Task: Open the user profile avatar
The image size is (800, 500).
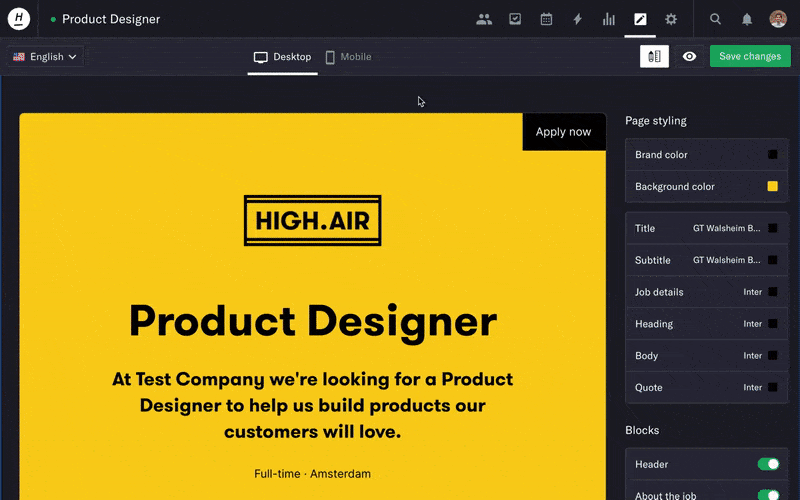Action: point(778,19)
